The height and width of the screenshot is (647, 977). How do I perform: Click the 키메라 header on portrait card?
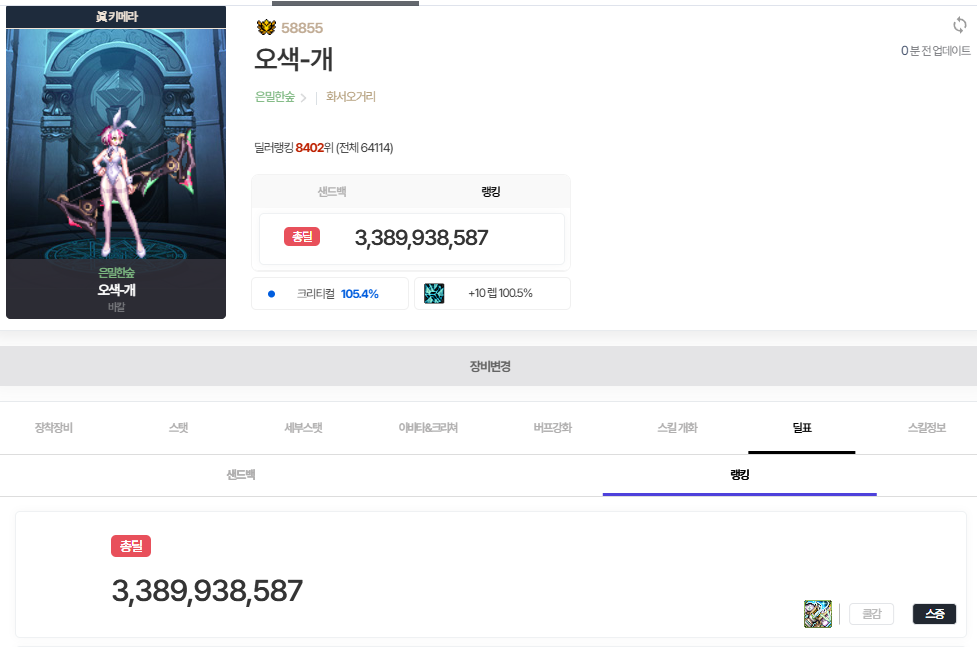tap(117, 16)
